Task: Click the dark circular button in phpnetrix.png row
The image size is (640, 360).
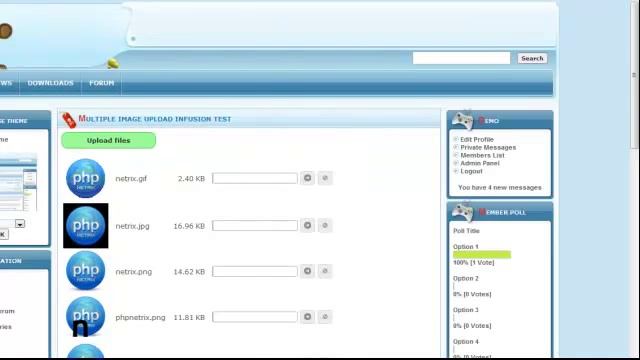Action: pos(307,317)
